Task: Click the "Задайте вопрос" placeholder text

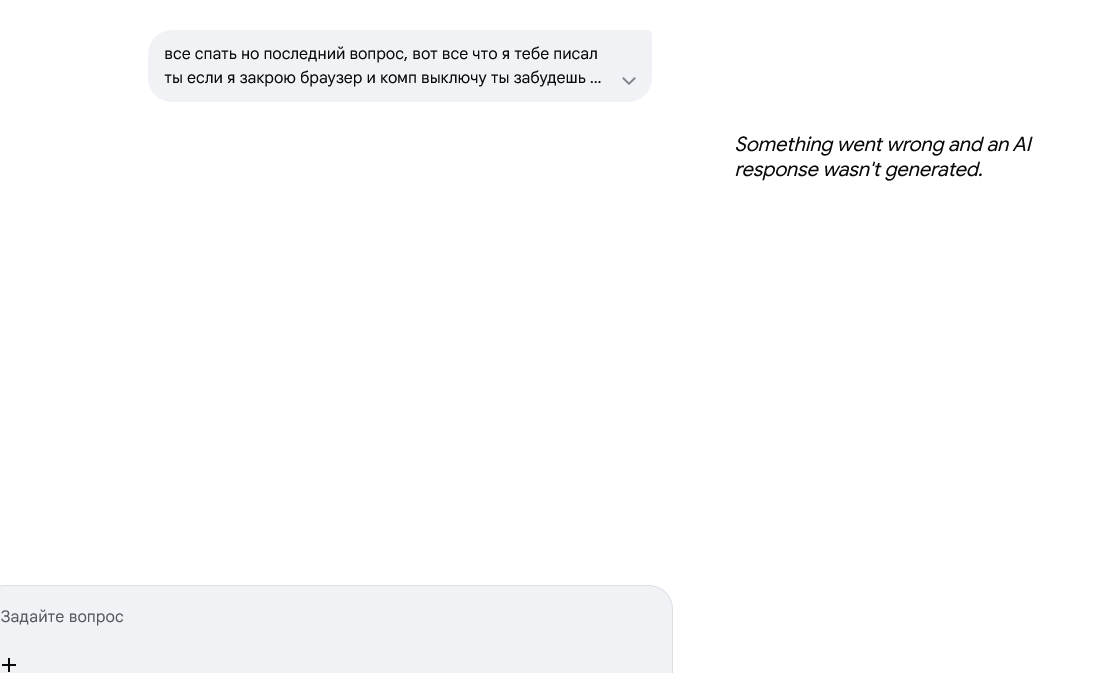Action: [x=62, y=616]
